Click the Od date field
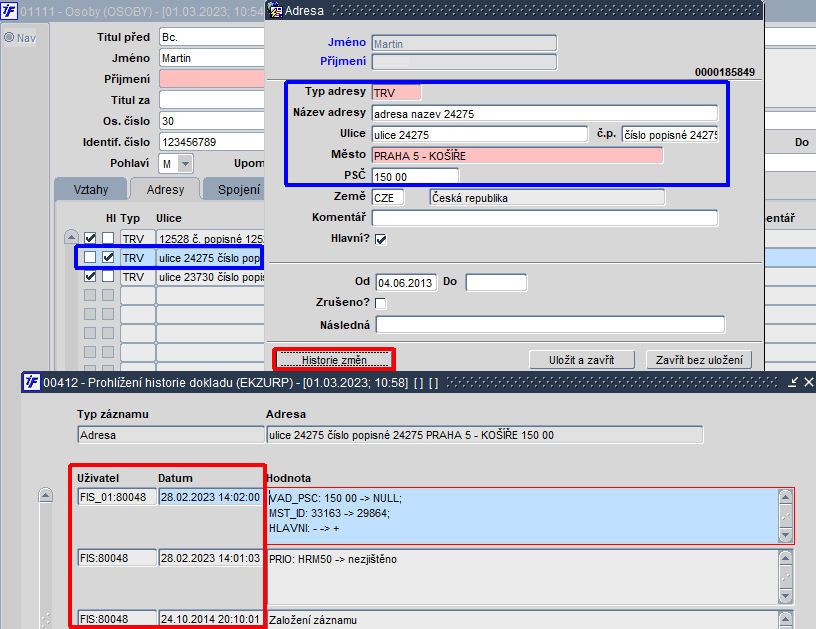Screen dimensions: 816x629 click(x=406, y=283)
